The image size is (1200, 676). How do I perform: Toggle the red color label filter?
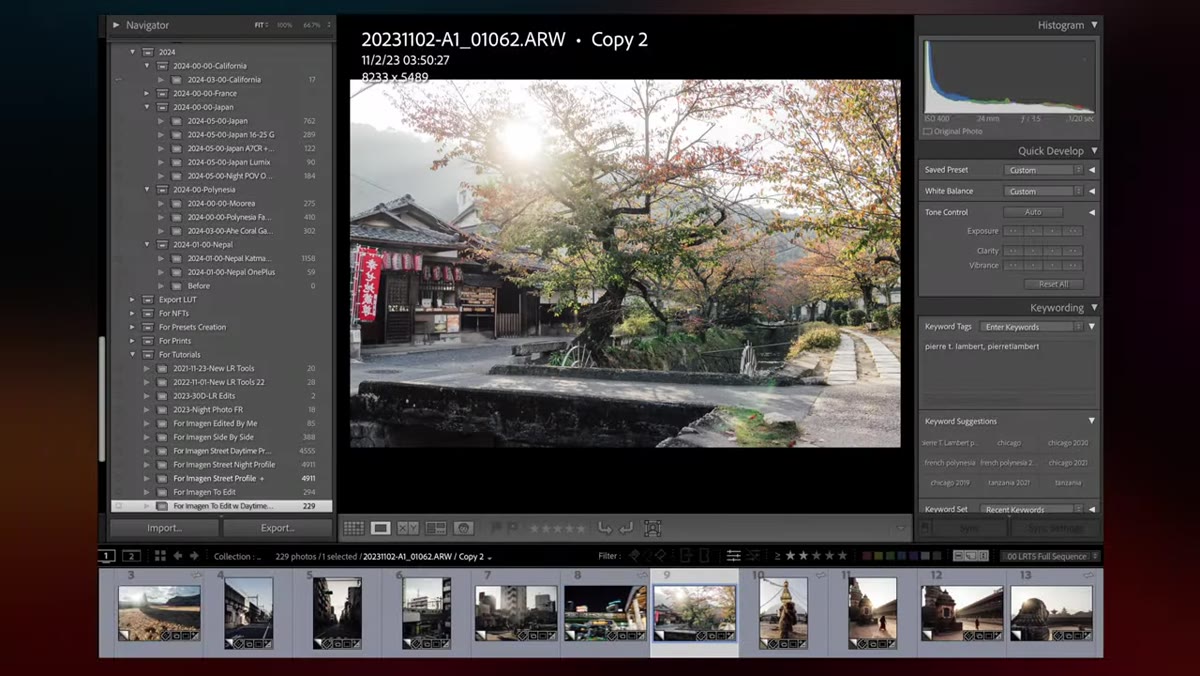pyautogui.click(x=868, y=556)
